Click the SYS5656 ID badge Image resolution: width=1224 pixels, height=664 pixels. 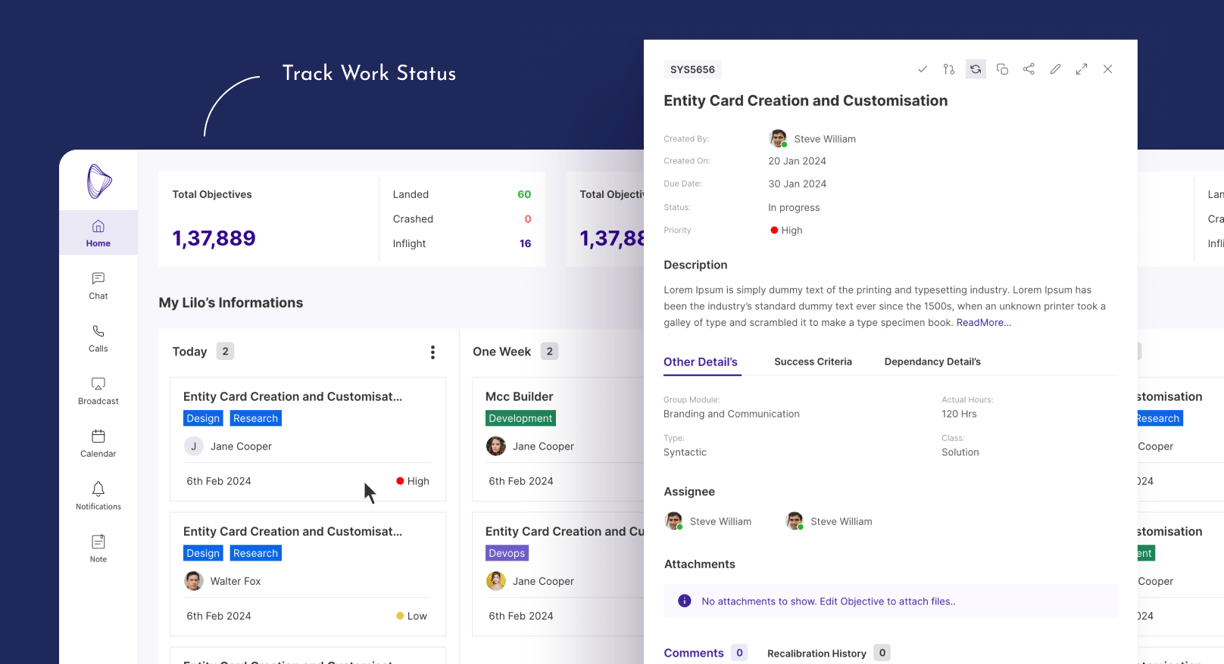pyautogui.click(x=692, y=70)
